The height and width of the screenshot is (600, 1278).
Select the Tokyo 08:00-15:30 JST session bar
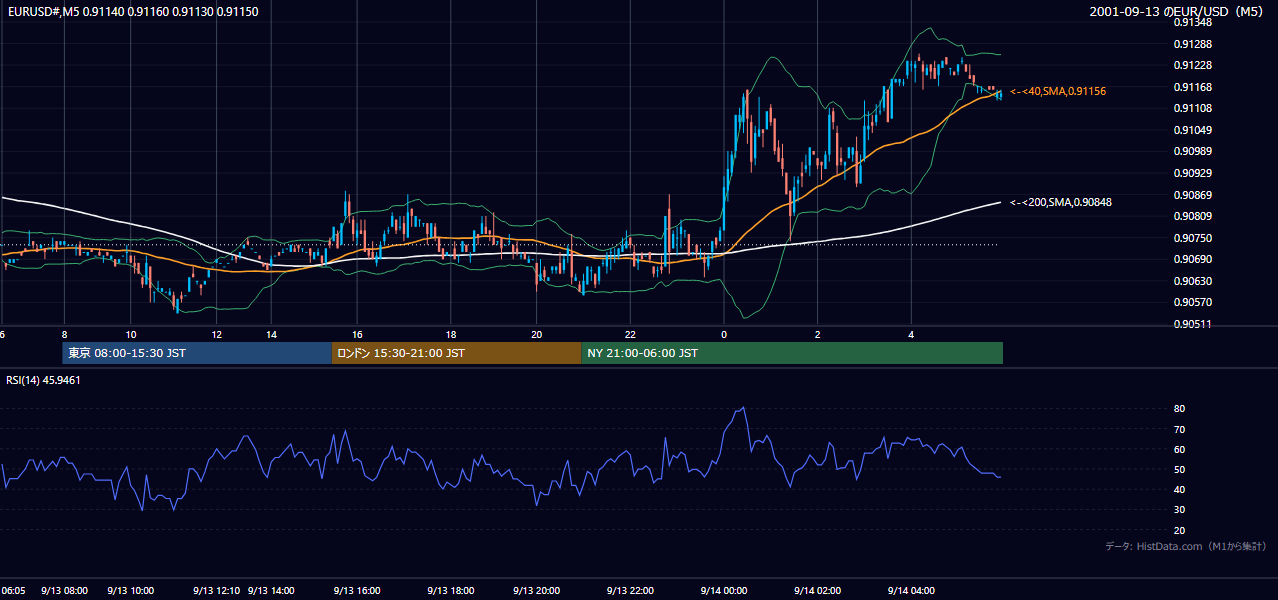(197, 353)
